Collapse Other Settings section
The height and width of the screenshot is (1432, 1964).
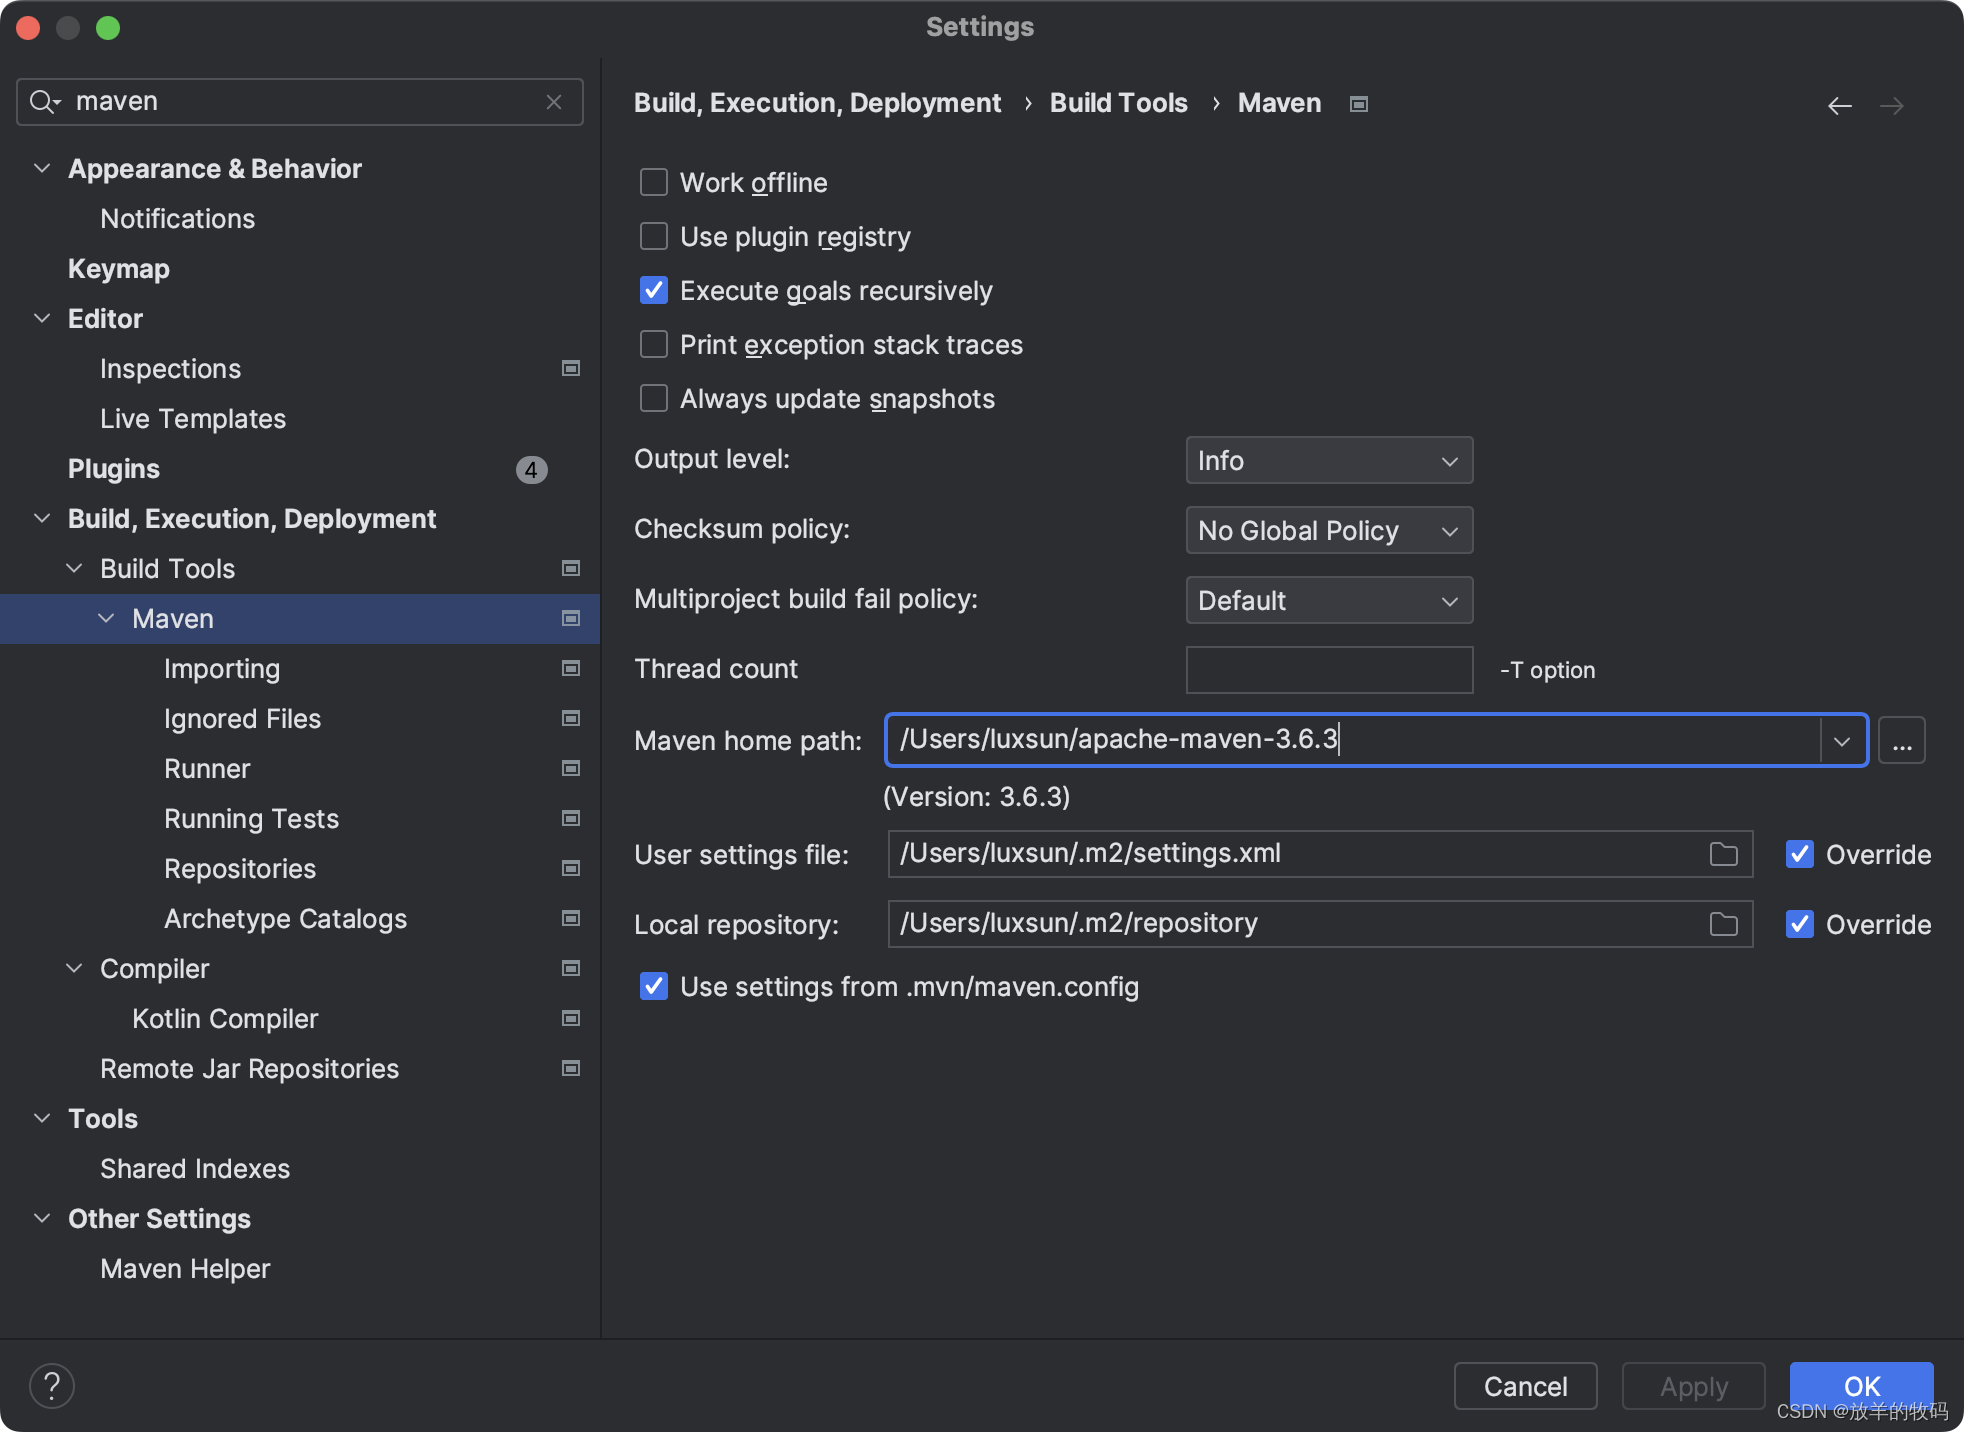point(42,1218)
